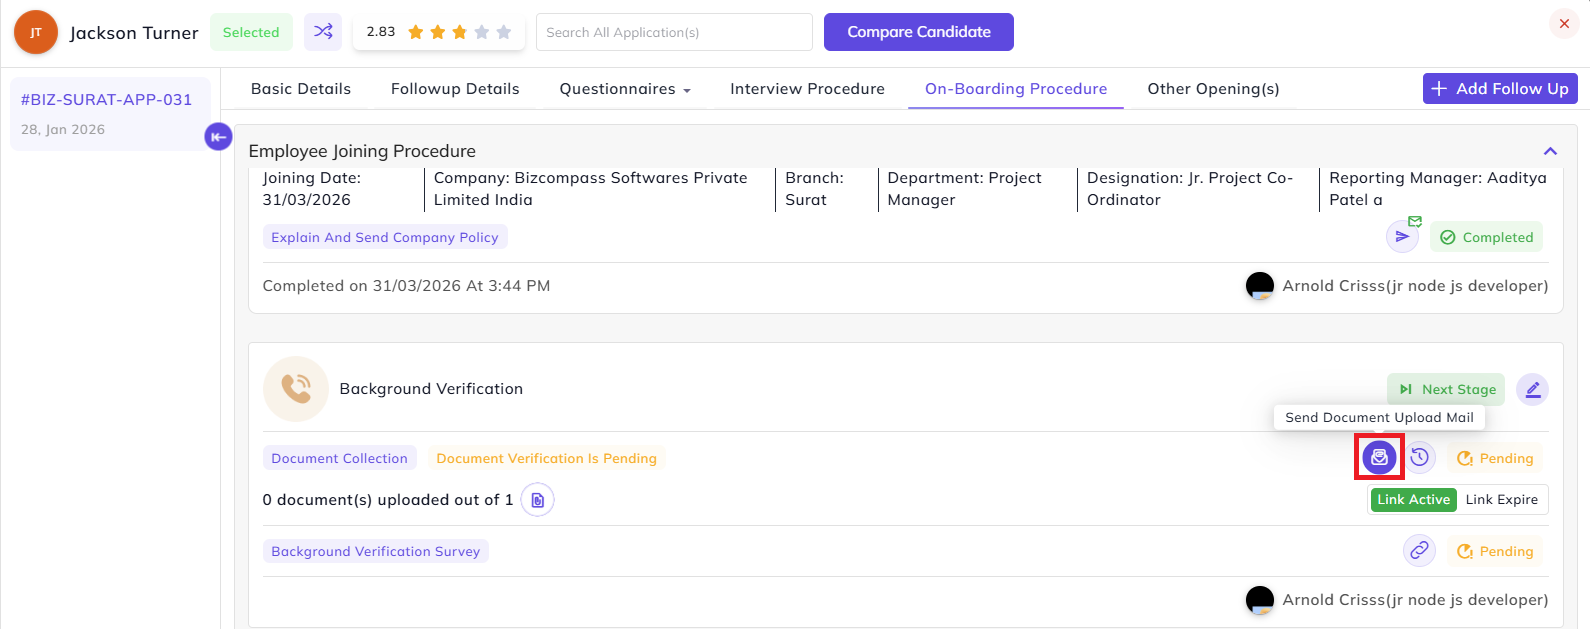Screen dimensions: 1590x629
Task: Click the Explain And Send Company Policy tag
Action: click(x=385, y=237)
